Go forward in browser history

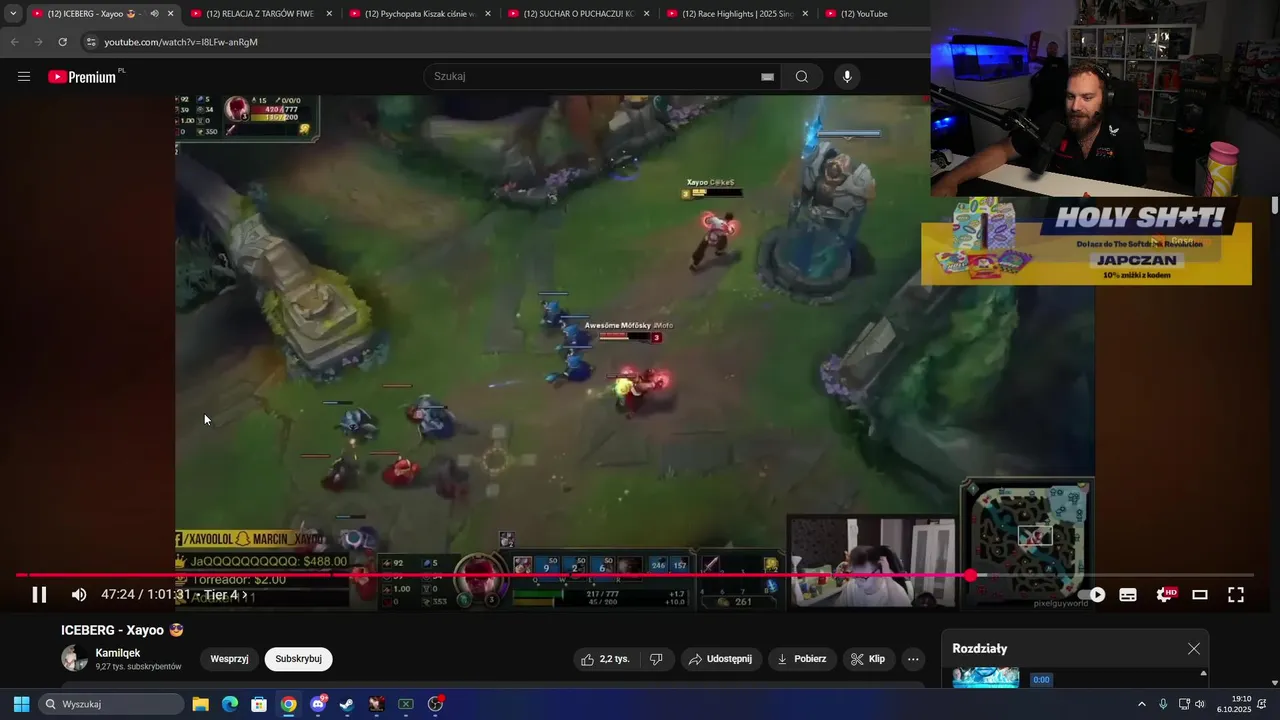(x=38, y=42)
